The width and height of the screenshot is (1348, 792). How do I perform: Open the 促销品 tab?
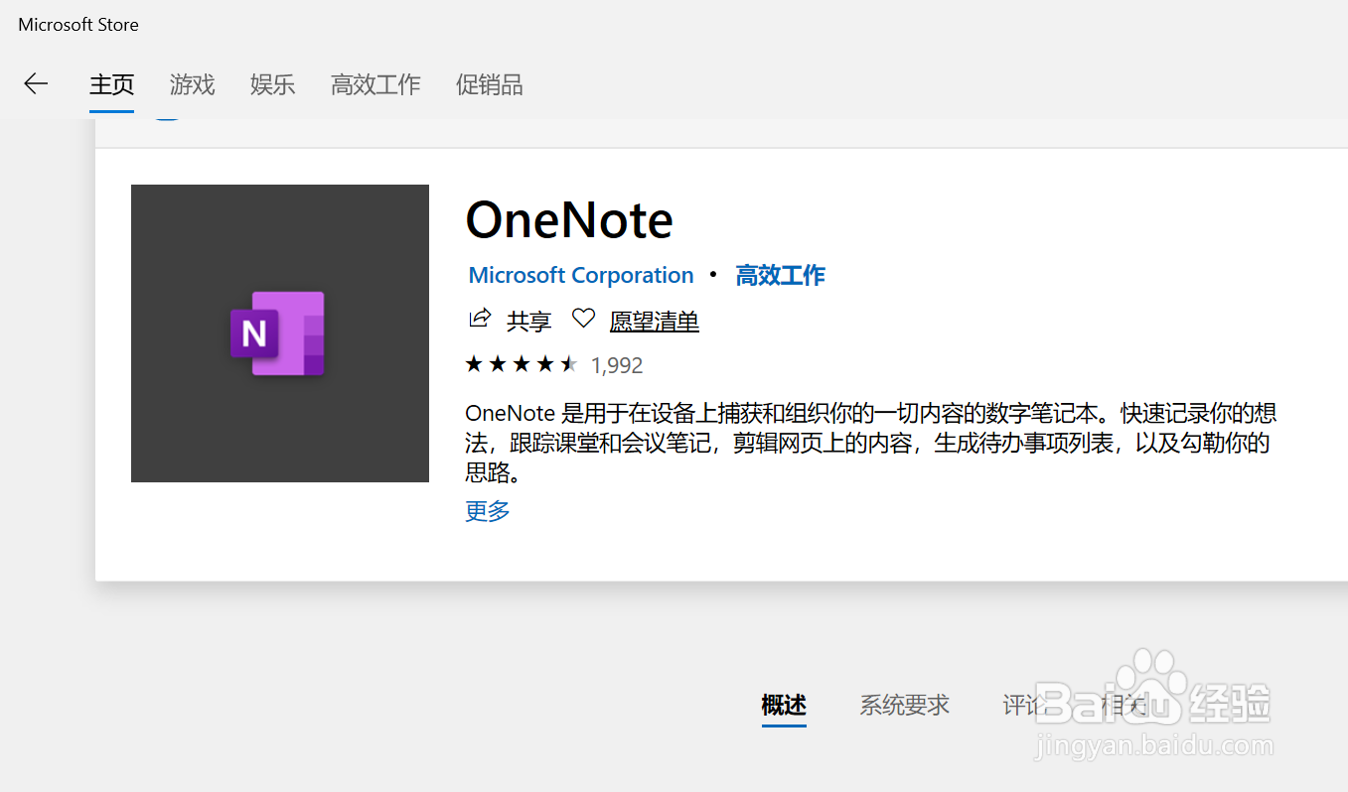point(489,85)
